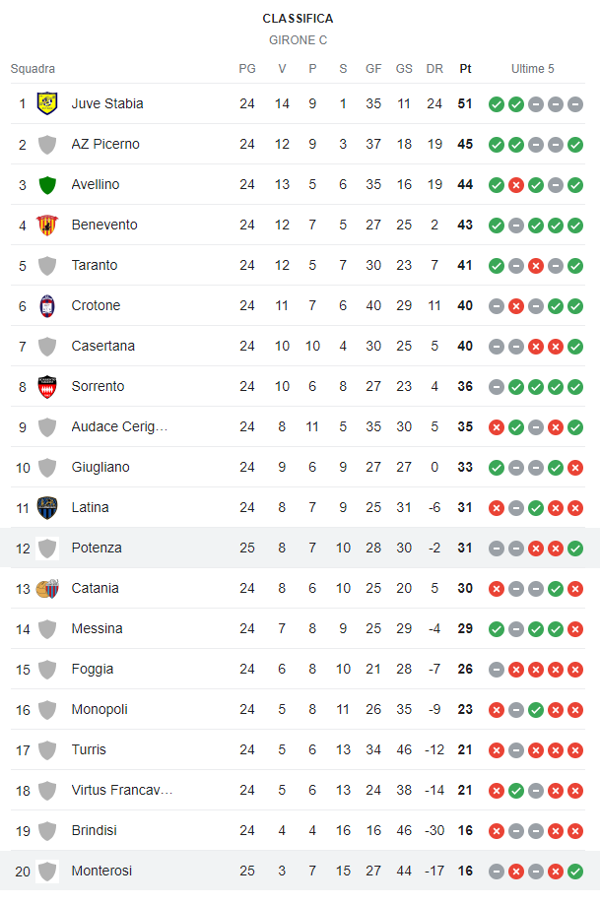Image resolution: width=600 pixels, height=905 pixels.
Task: Click the Latina club crest
Action: point(47,508)
